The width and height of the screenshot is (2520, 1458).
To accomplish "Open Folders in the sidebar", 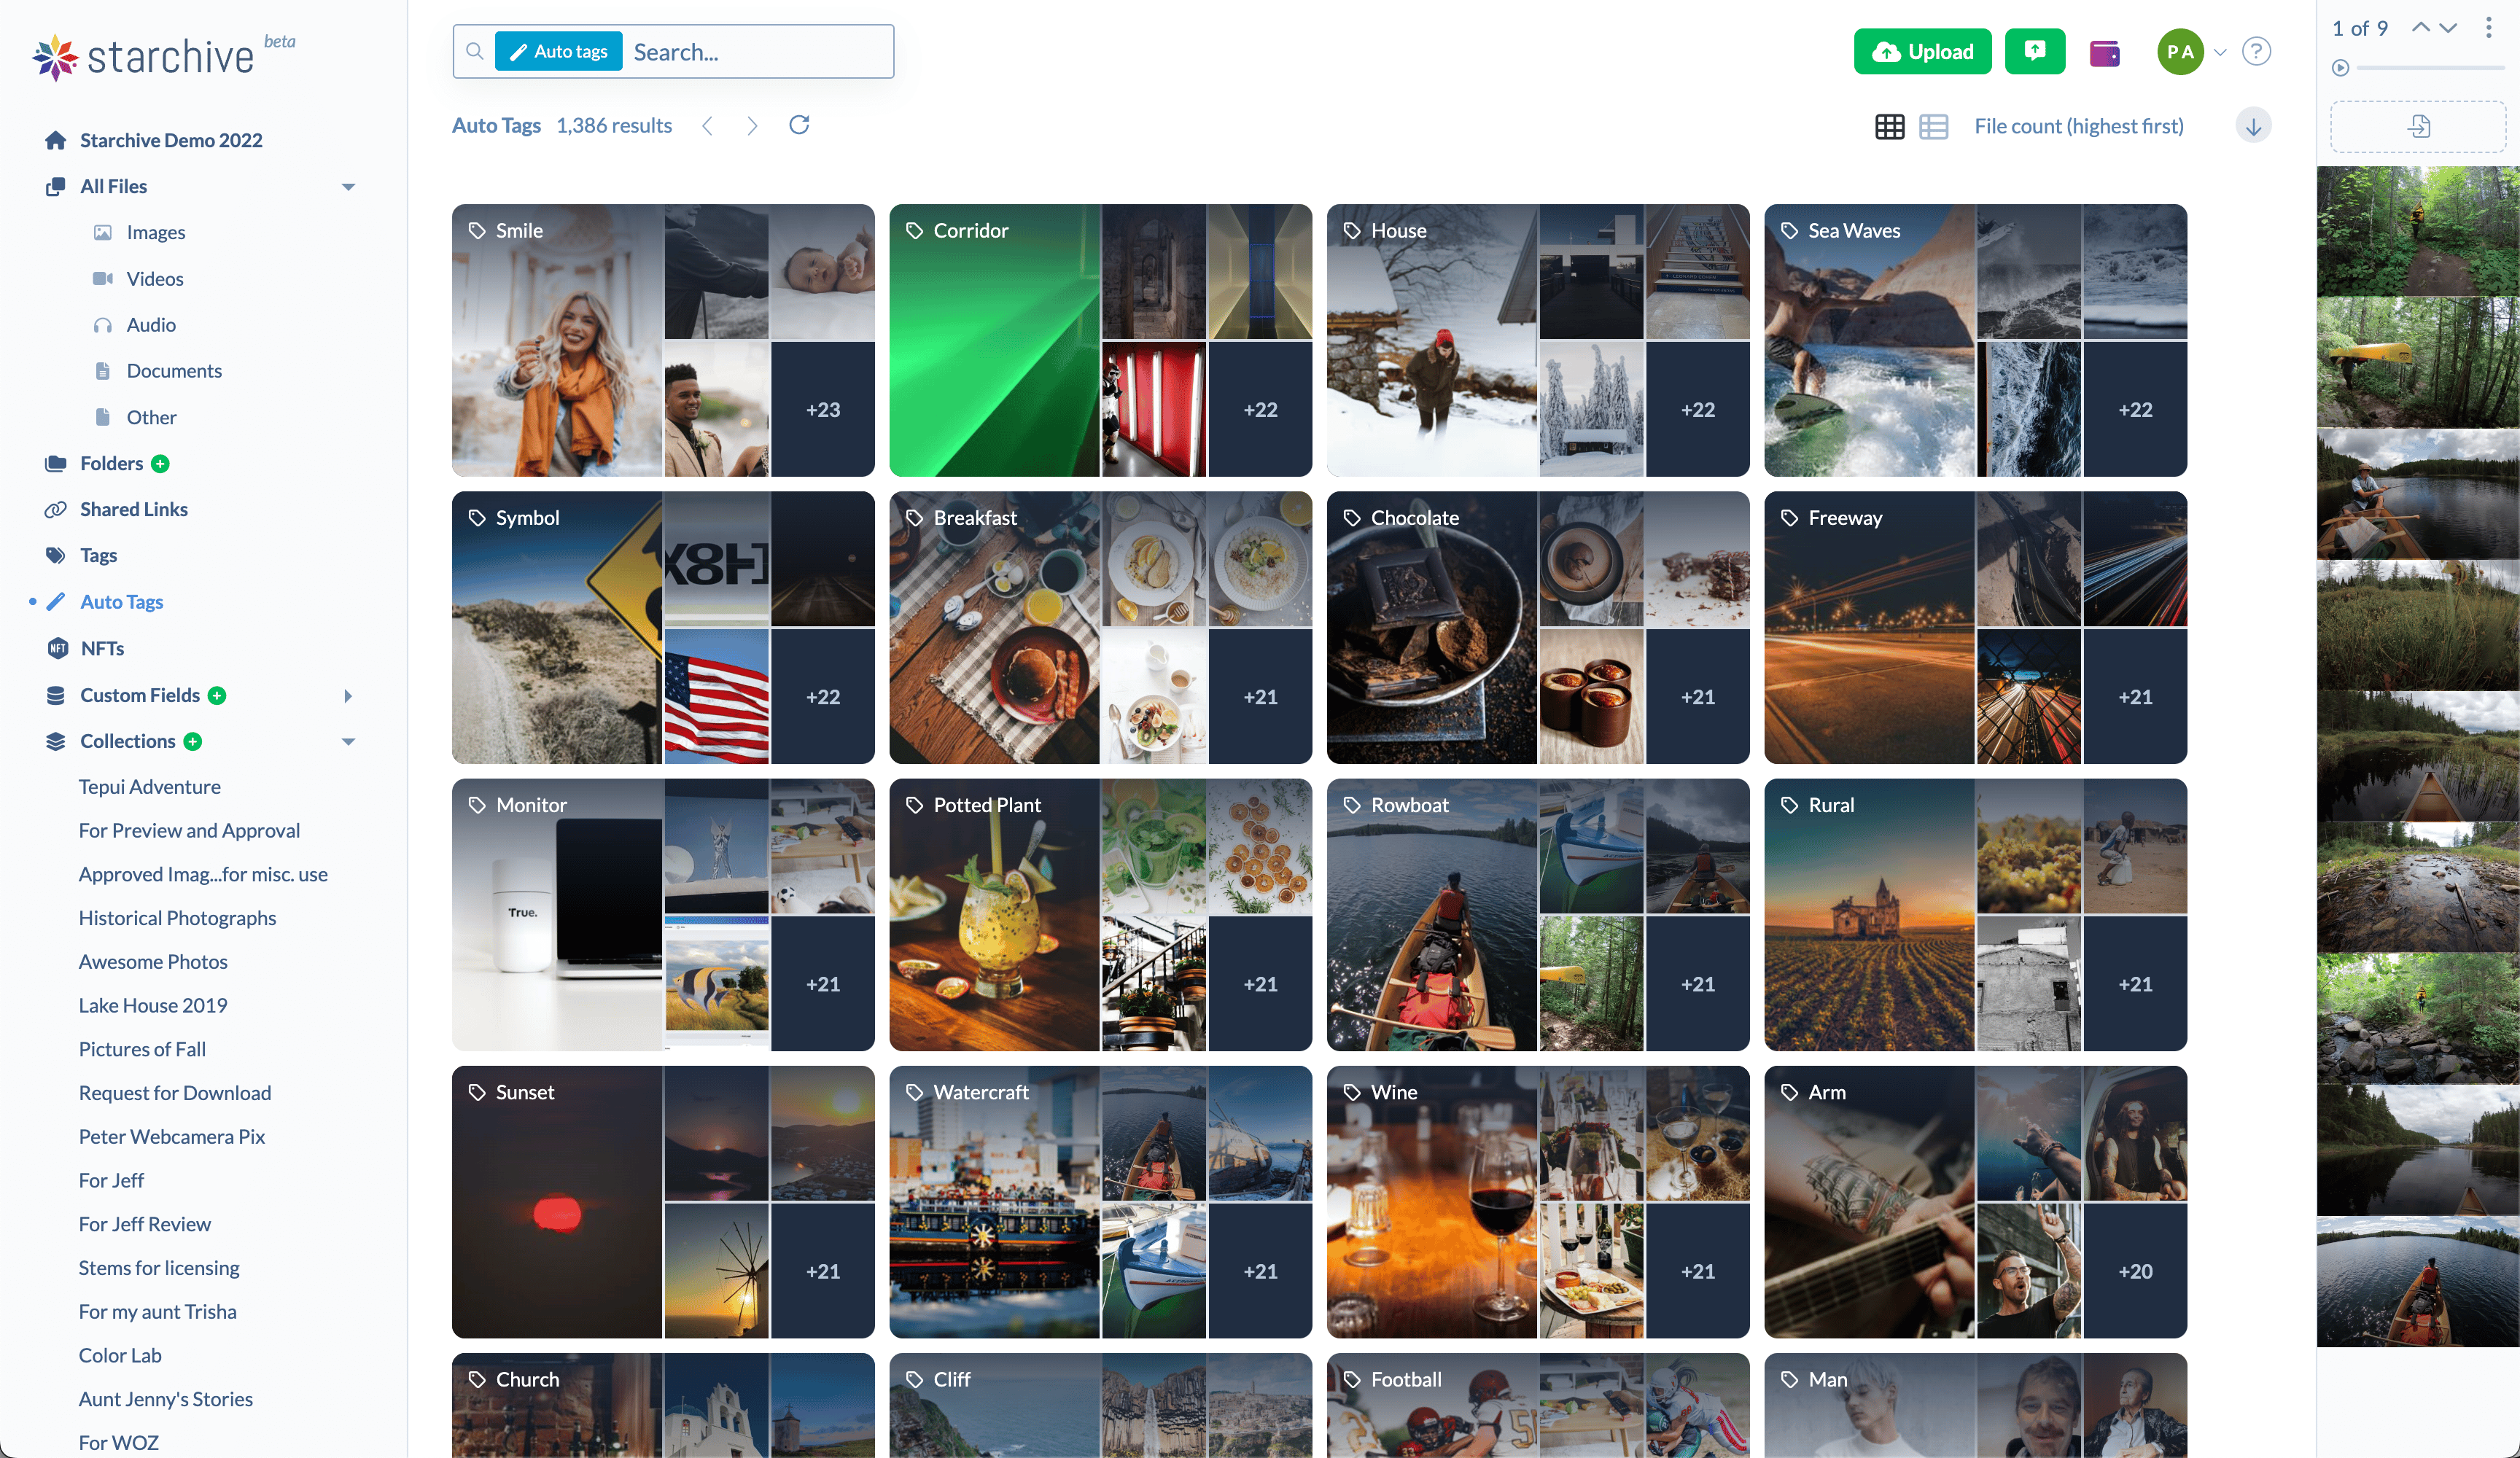I will (111, 463).
